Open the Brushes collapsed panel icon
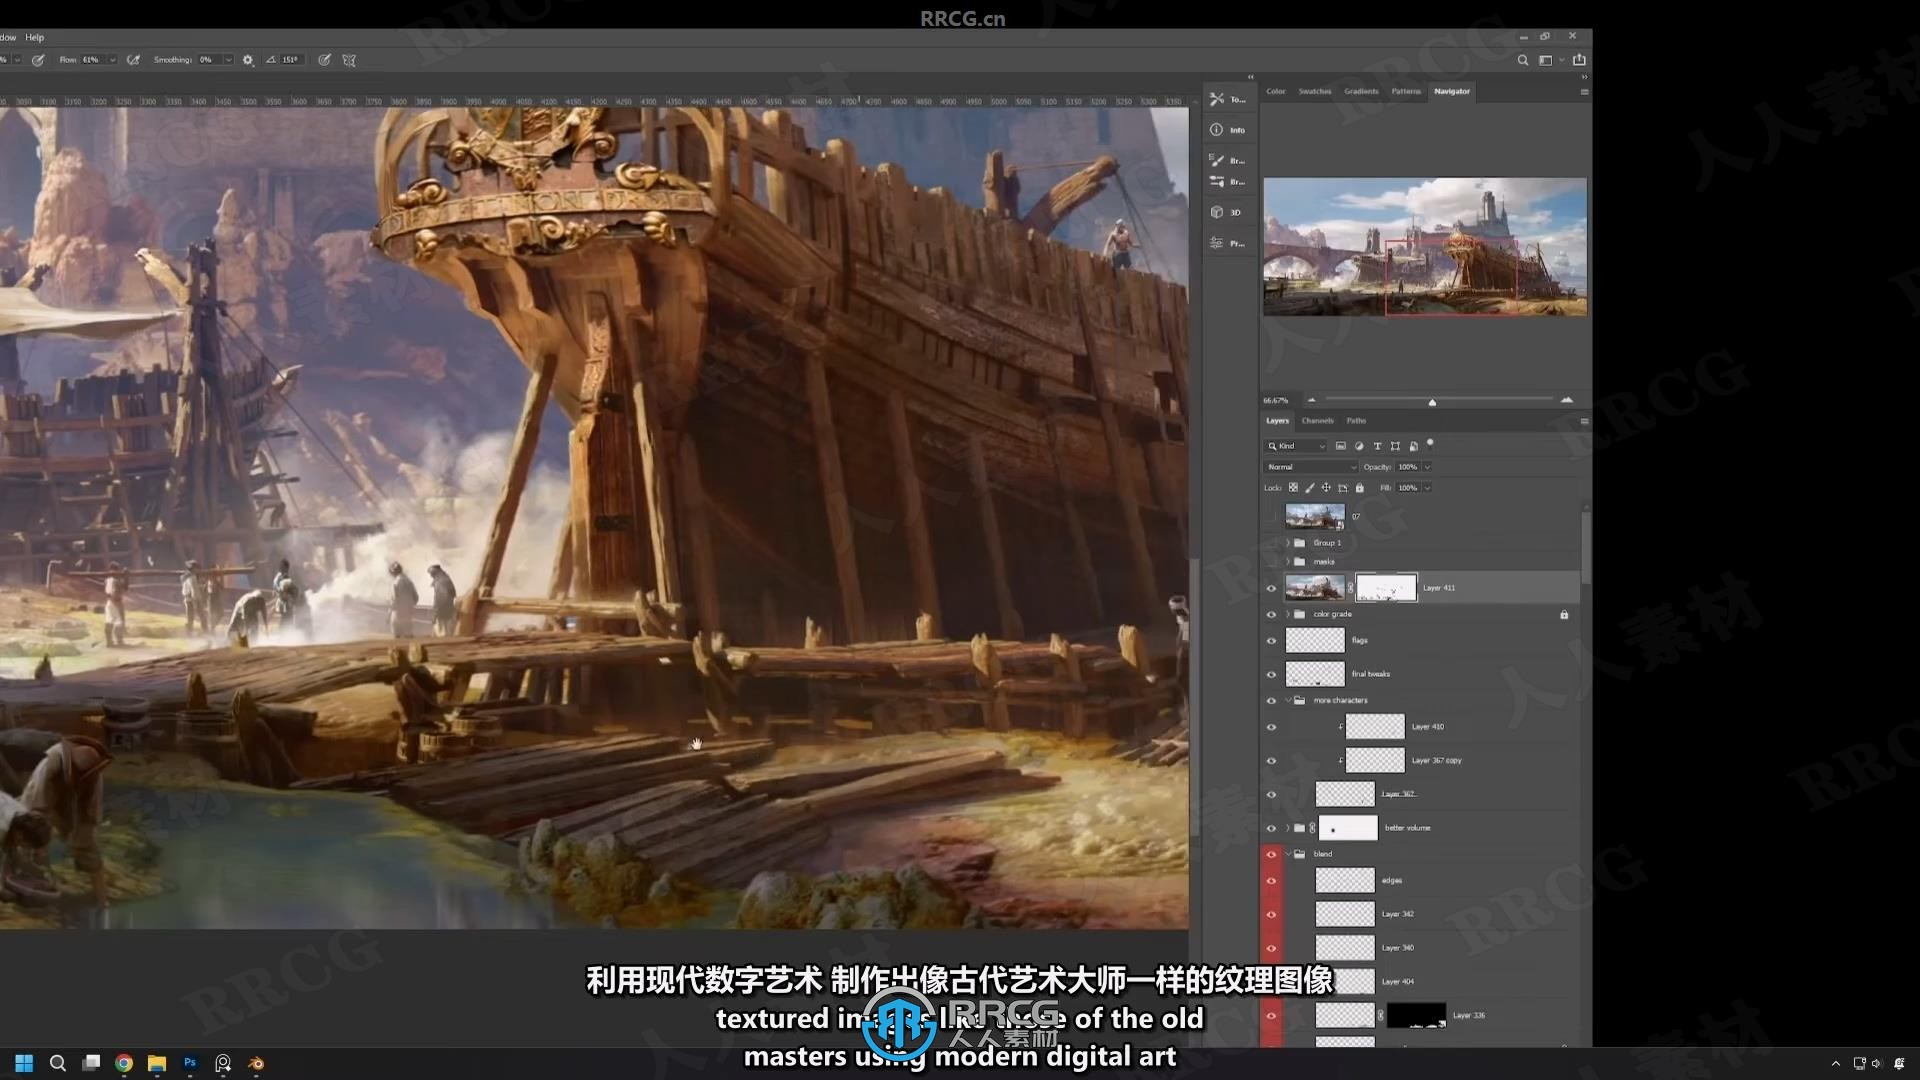 1217,160
